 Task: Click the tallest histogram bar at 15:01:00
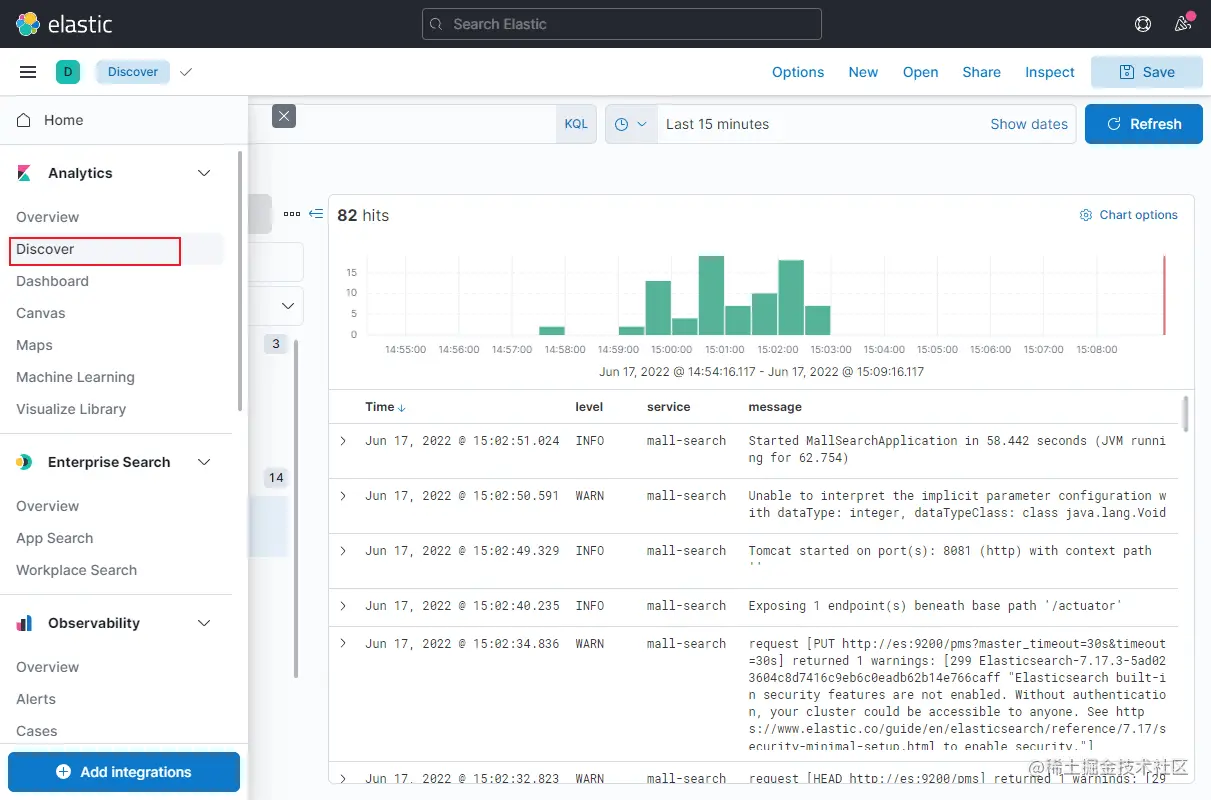(711, 295)
